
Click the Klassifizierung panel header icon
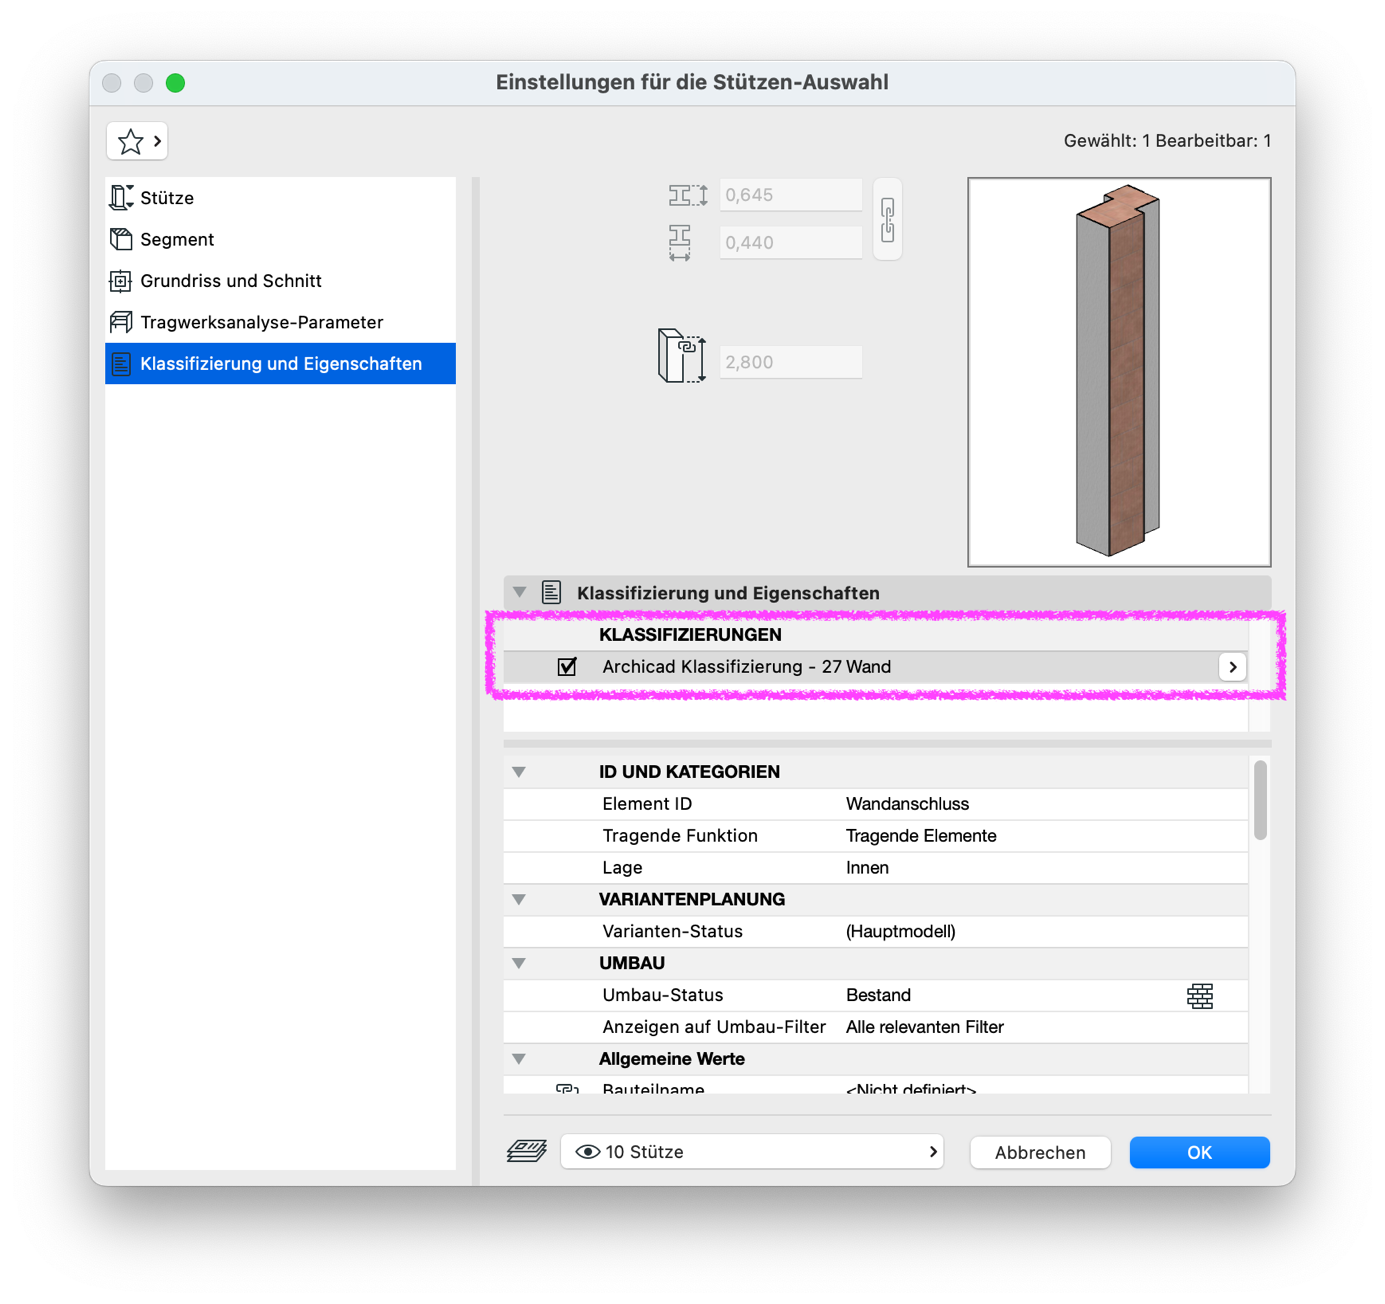click(552, 593)
